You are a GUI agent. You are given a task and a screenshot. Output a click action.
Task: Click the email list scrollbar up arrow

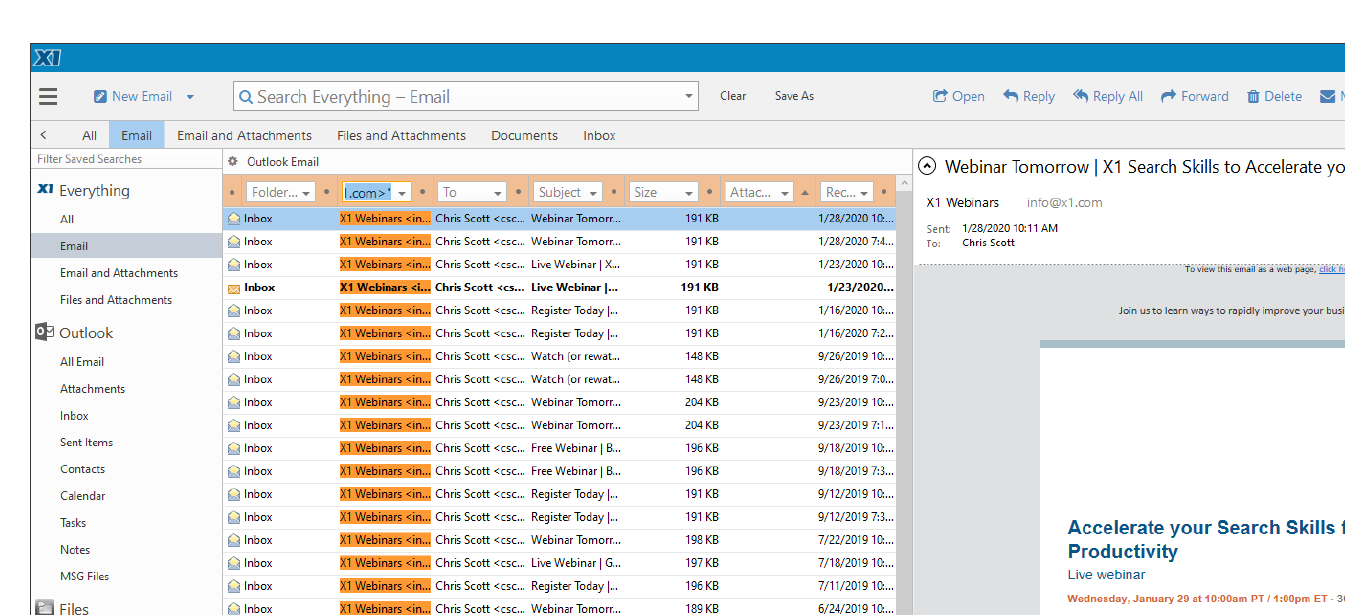click(904, 184)
